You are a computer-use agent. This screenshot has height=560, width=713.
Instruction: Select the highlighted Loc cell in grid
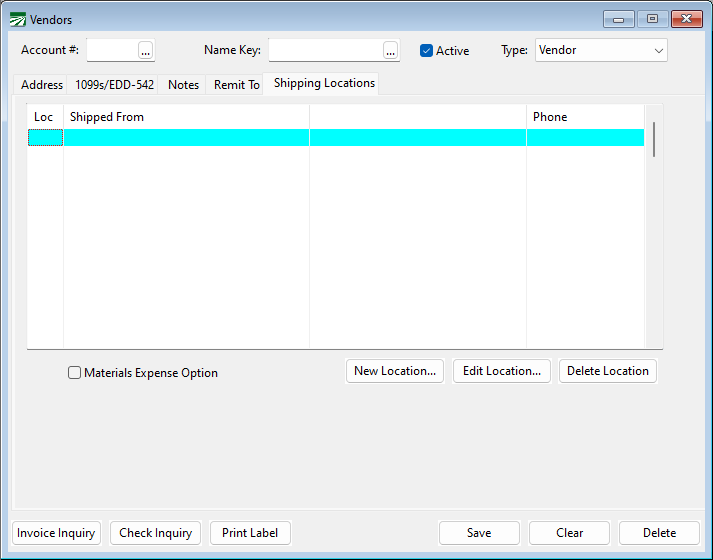(45, 138)
